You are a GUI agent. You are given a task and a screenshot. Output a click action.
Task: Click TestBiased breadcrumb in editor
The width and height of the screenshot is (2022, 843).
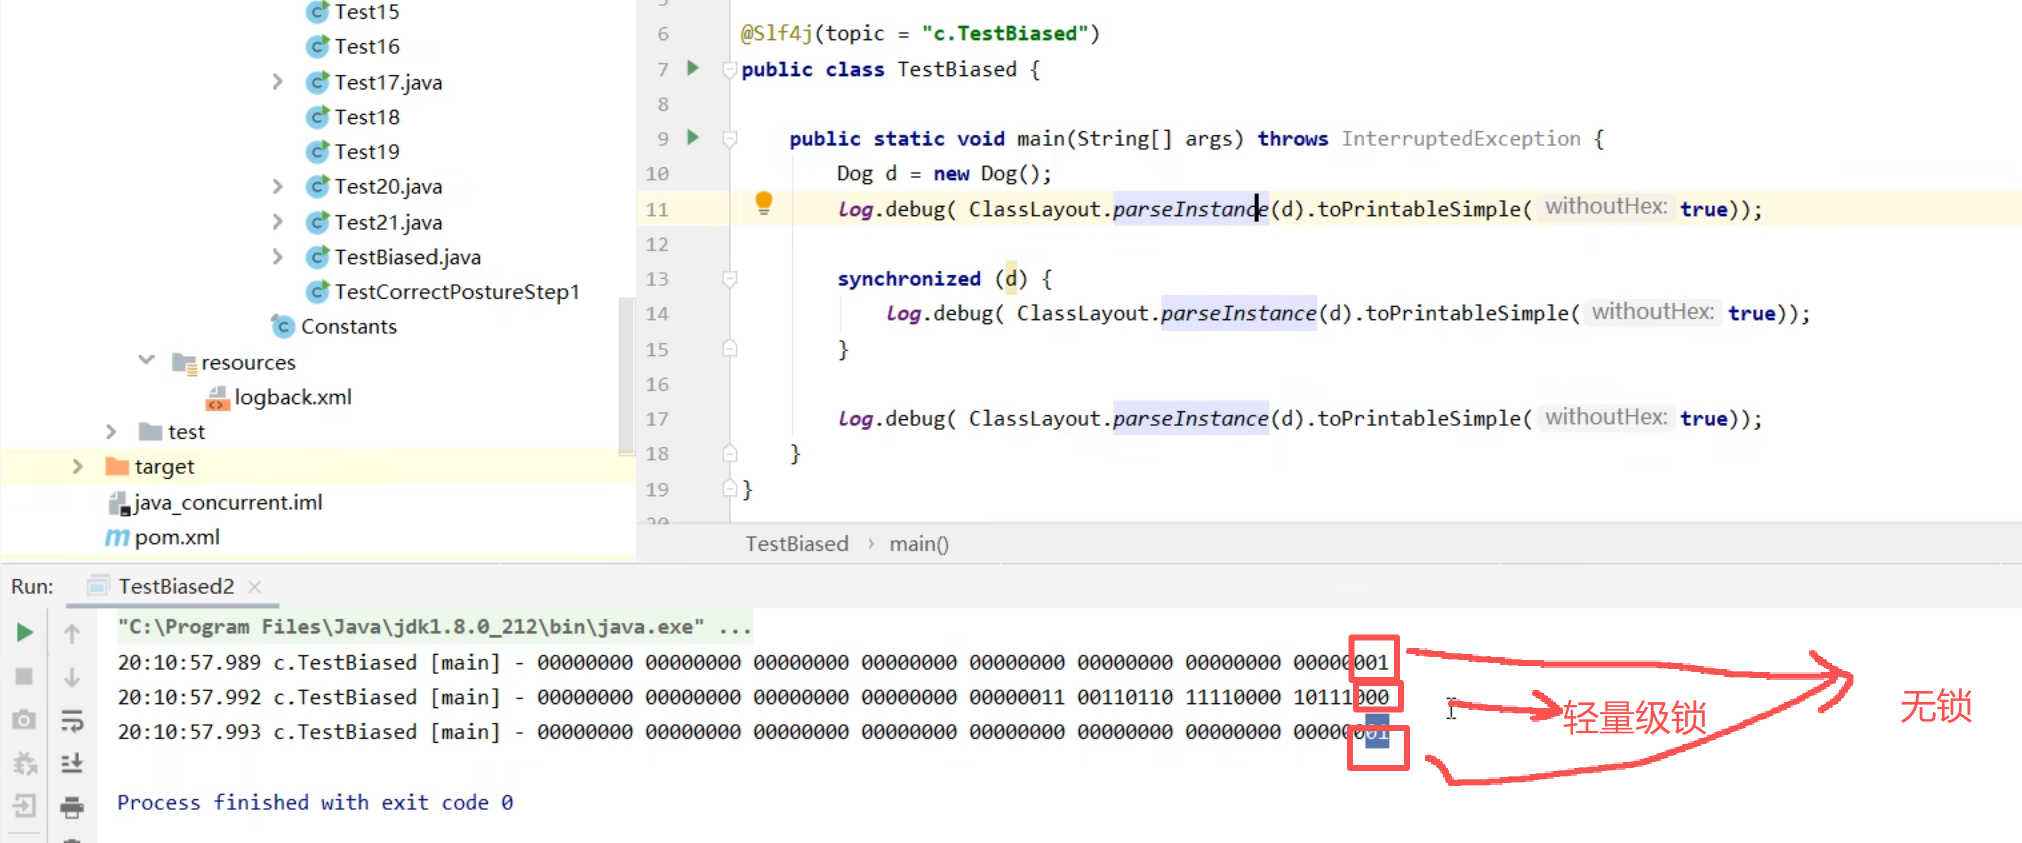796,544
